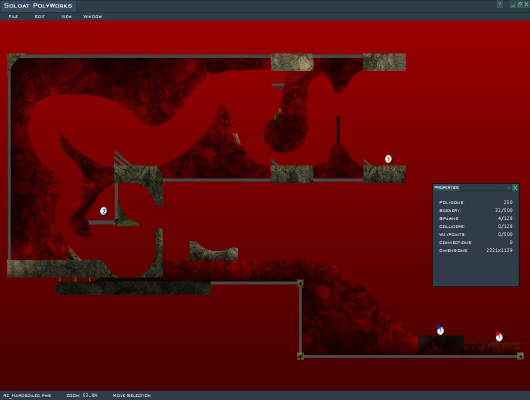Image resolution: width=530 pixels, height=400 pixels.
Task: Open the Window menu
Action: (92, 16)
